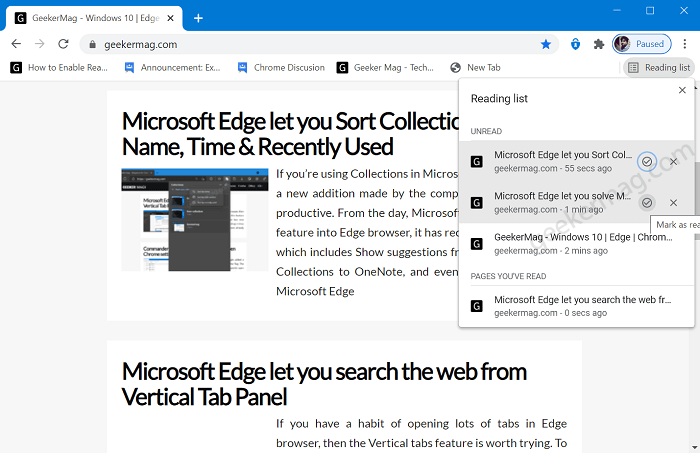Open 'Sort Collections' article headline
Viewport: 700px width, 453px height.
(x=291, y=134)
